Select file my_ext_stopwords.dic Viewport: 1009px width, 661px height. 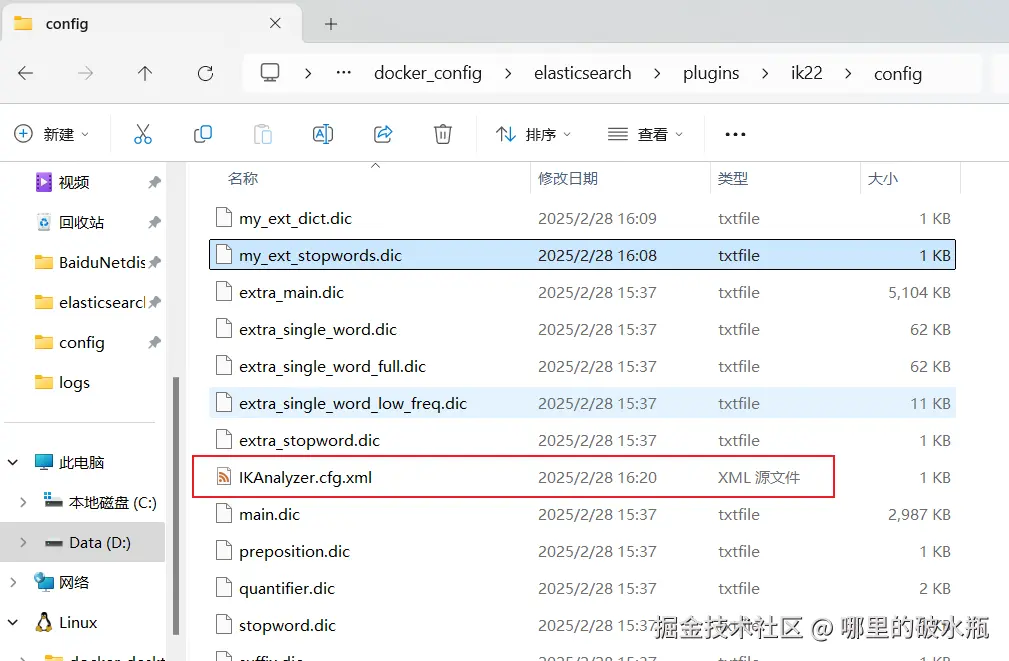(x=582, y=255)
